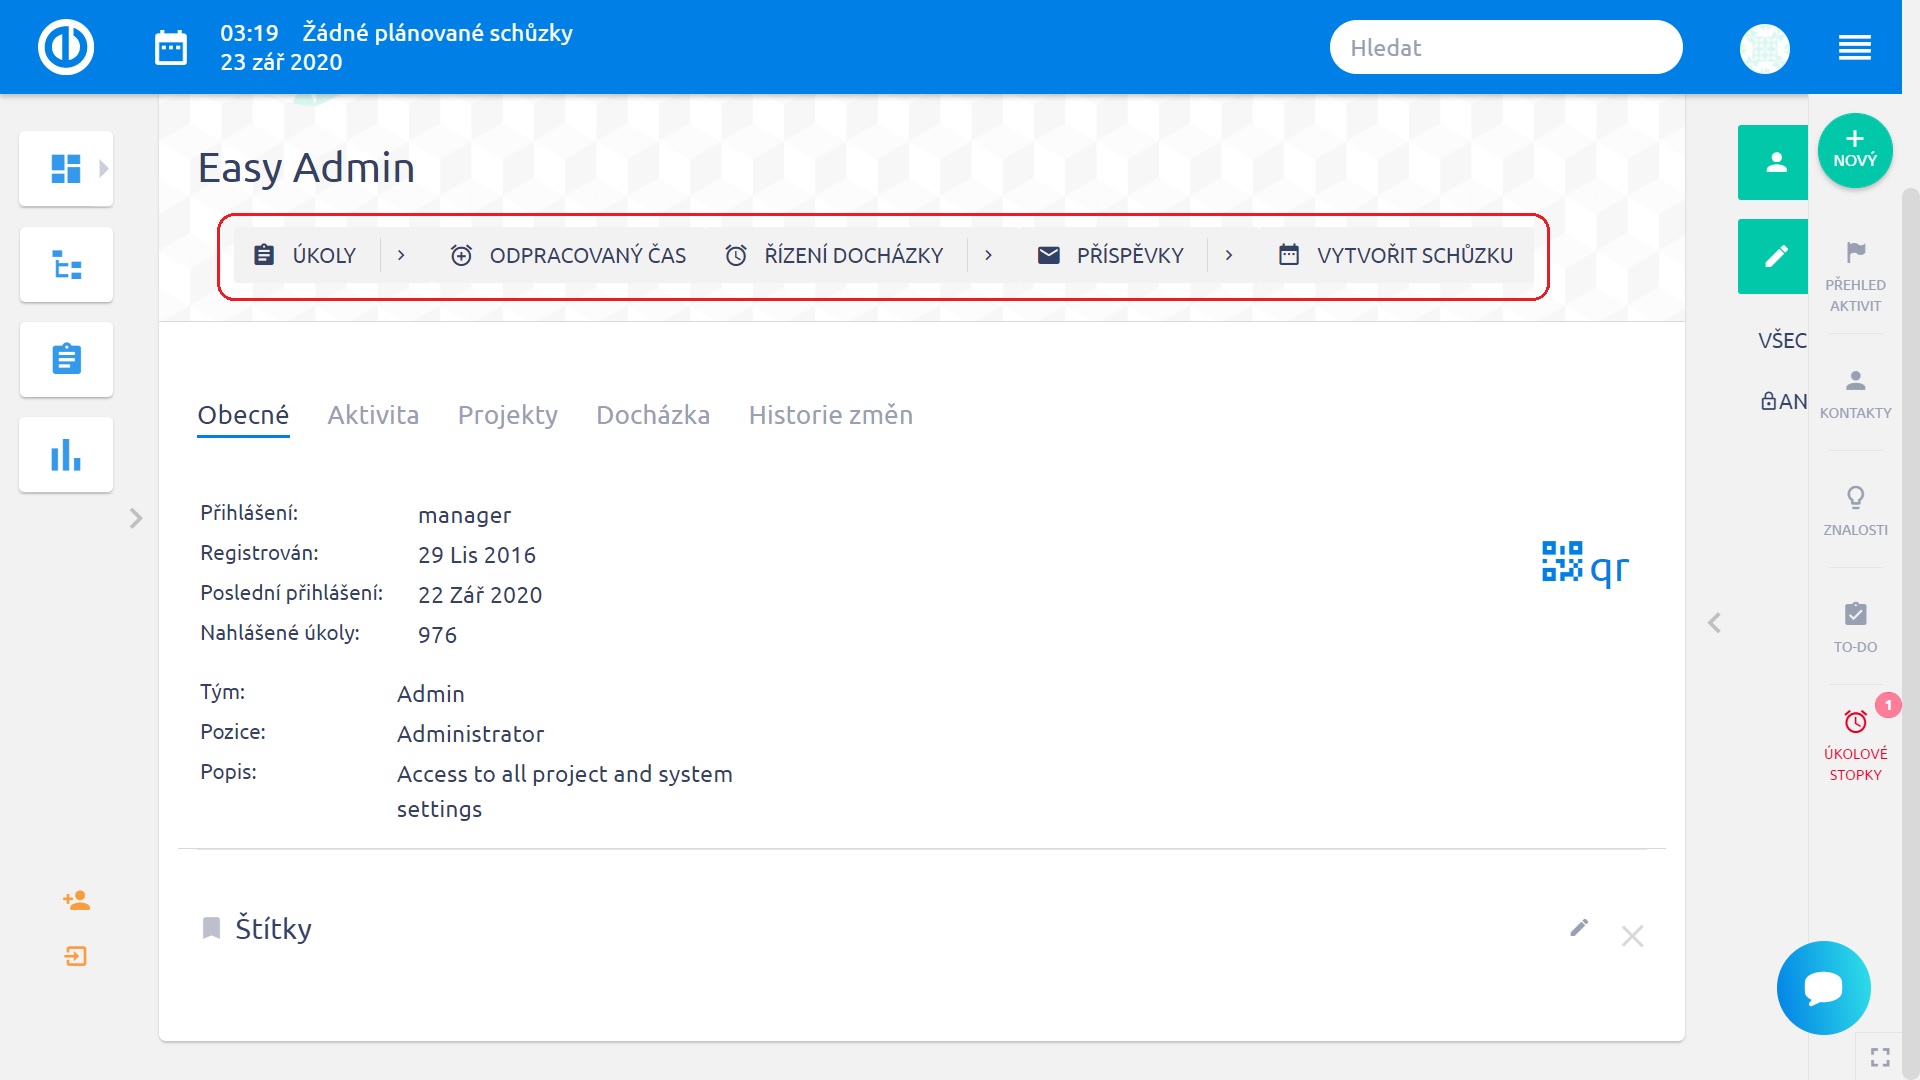This screenshot has width=1920, height=1080.
Task: Click the Easy Redmine logo icon
Action: click(x=66, y=47)
